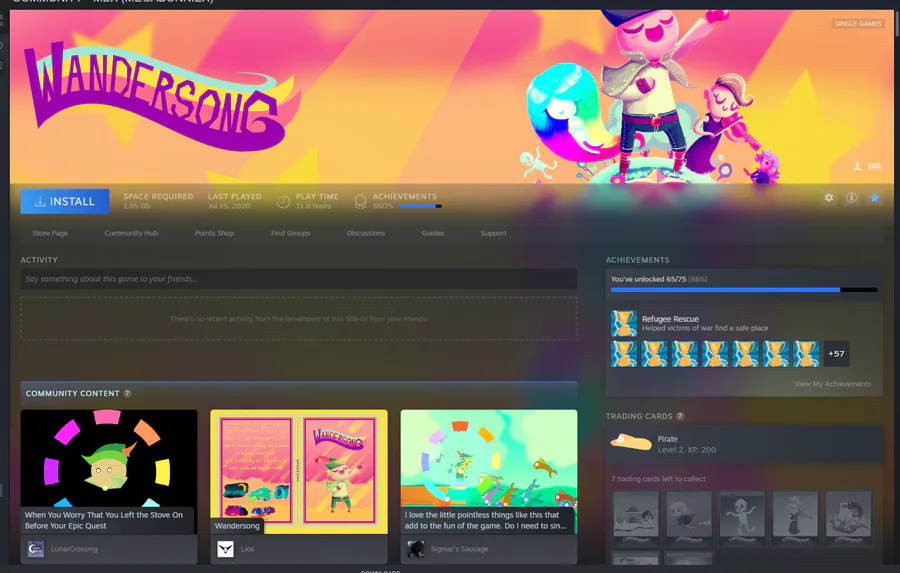Open Find Groups link
900x573 pixels.
click(290, 233)
